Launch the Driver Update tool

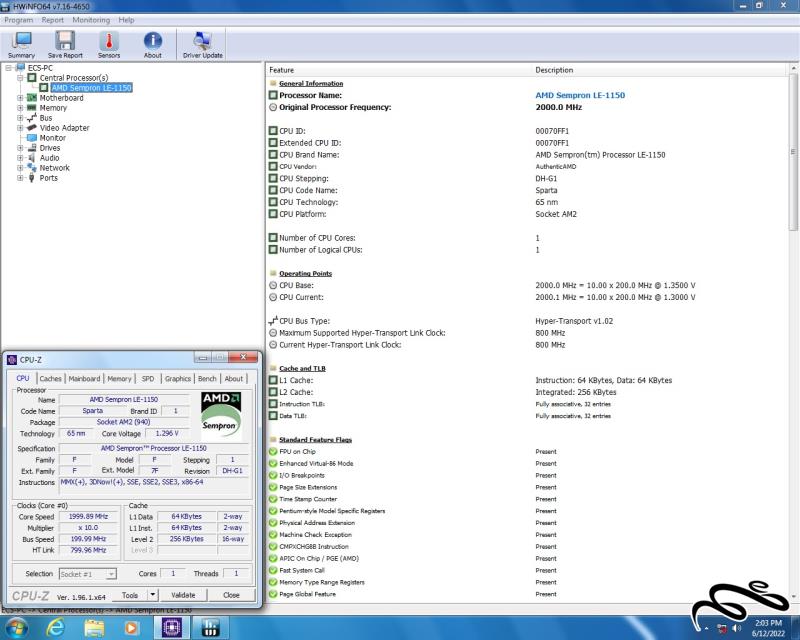pos(203,44)
